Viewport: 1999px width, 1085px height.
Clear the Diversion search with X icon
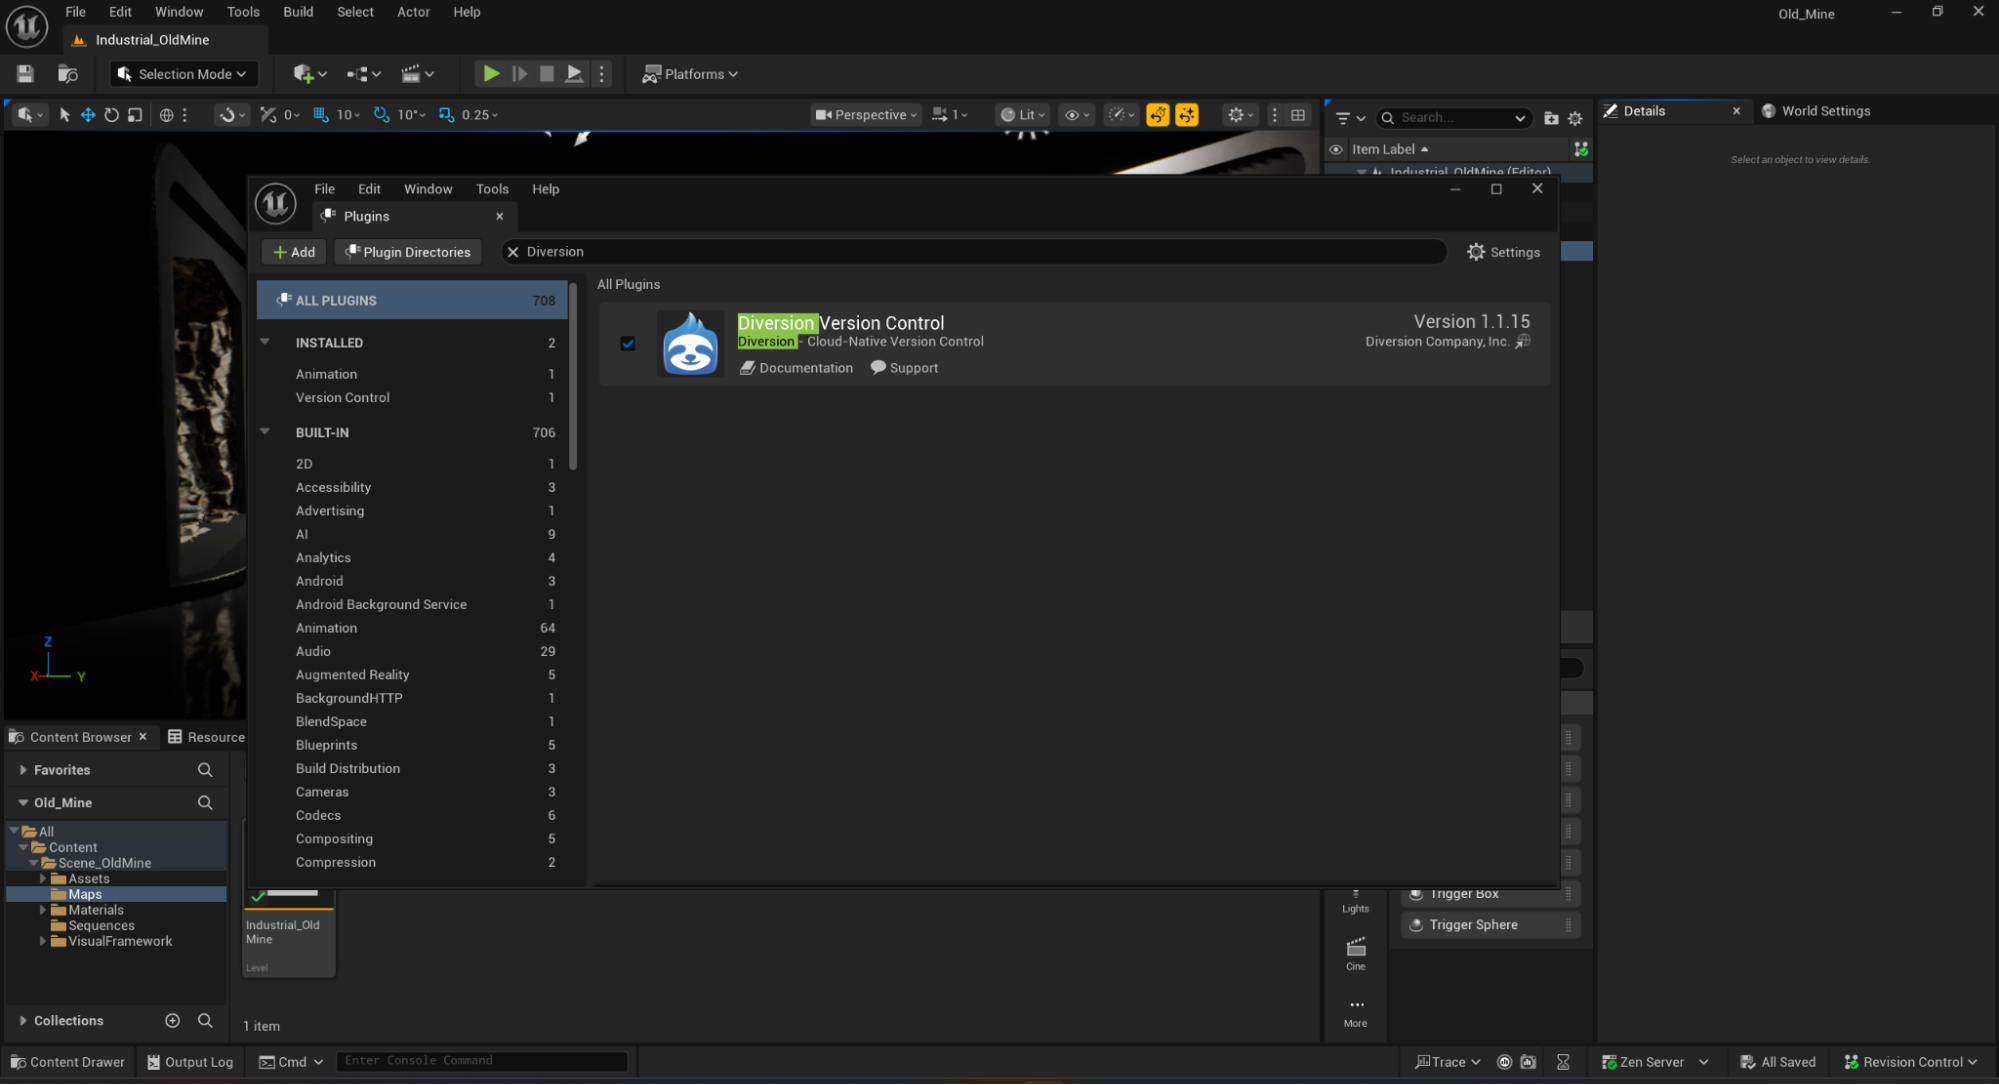(x=513, y=252)
